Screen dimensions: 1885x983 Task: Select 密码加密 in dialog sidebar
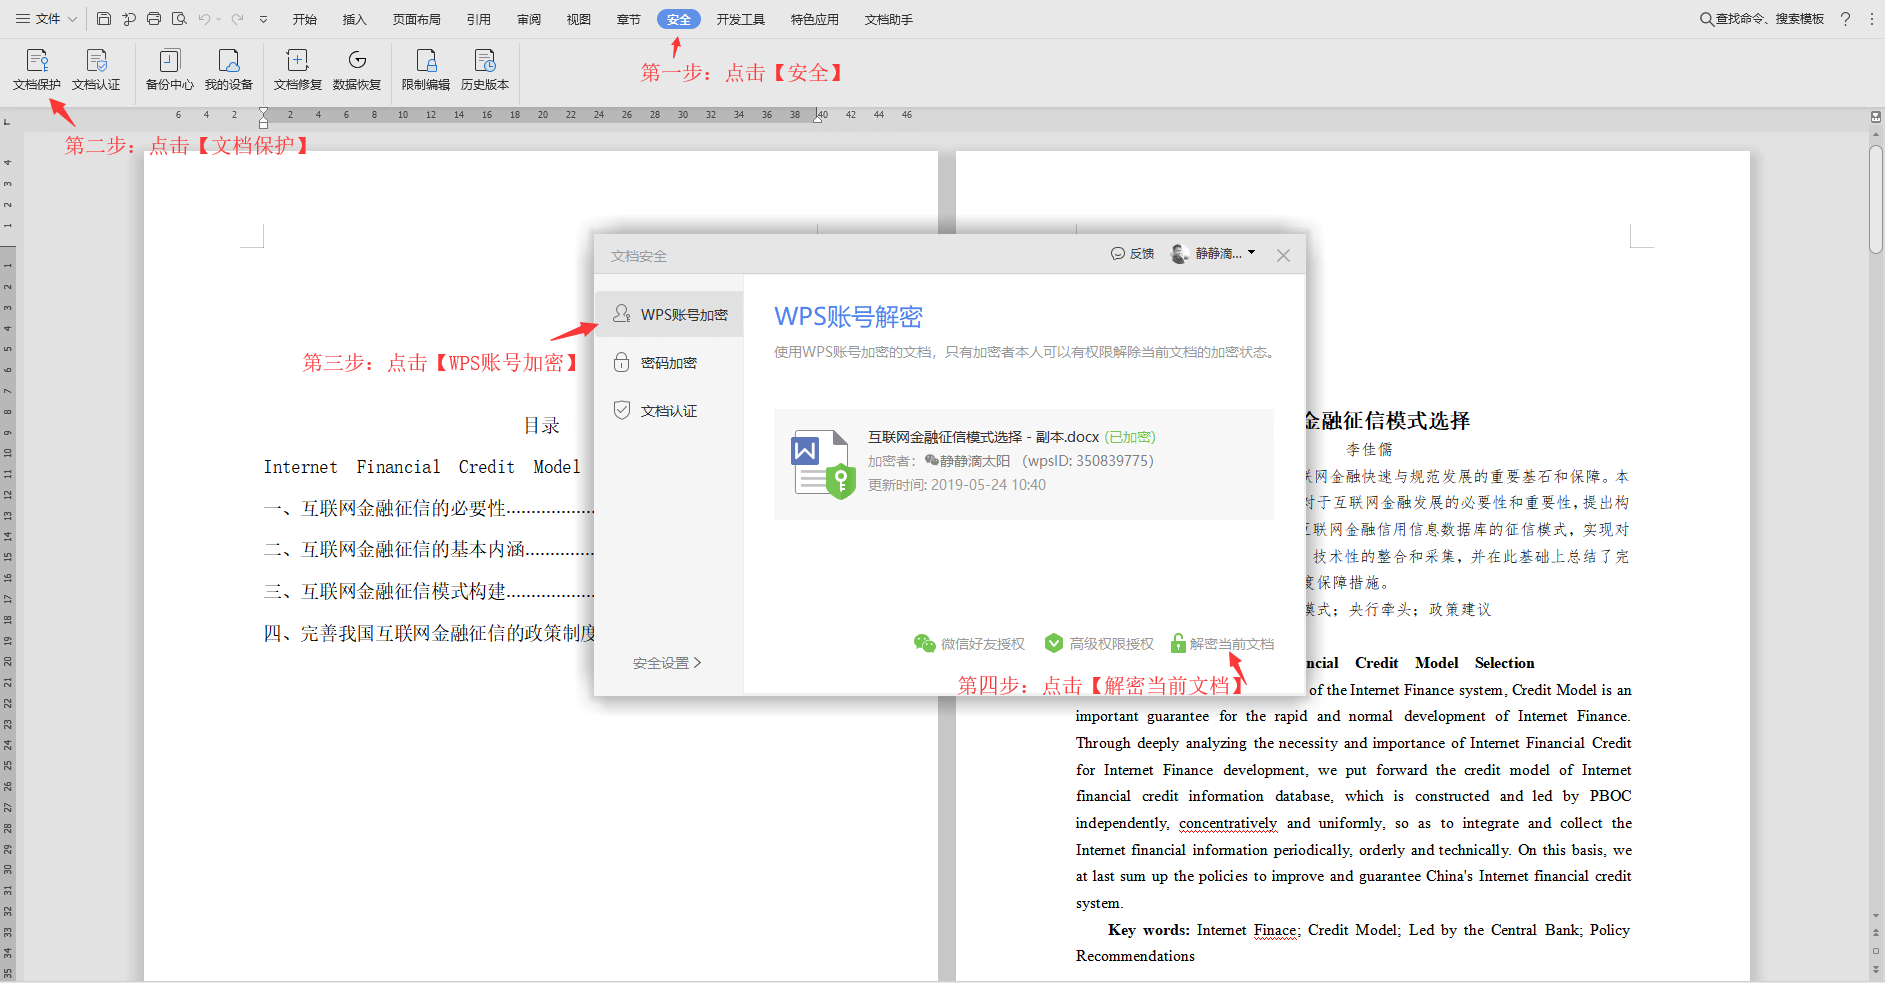[x=669, y=362]
